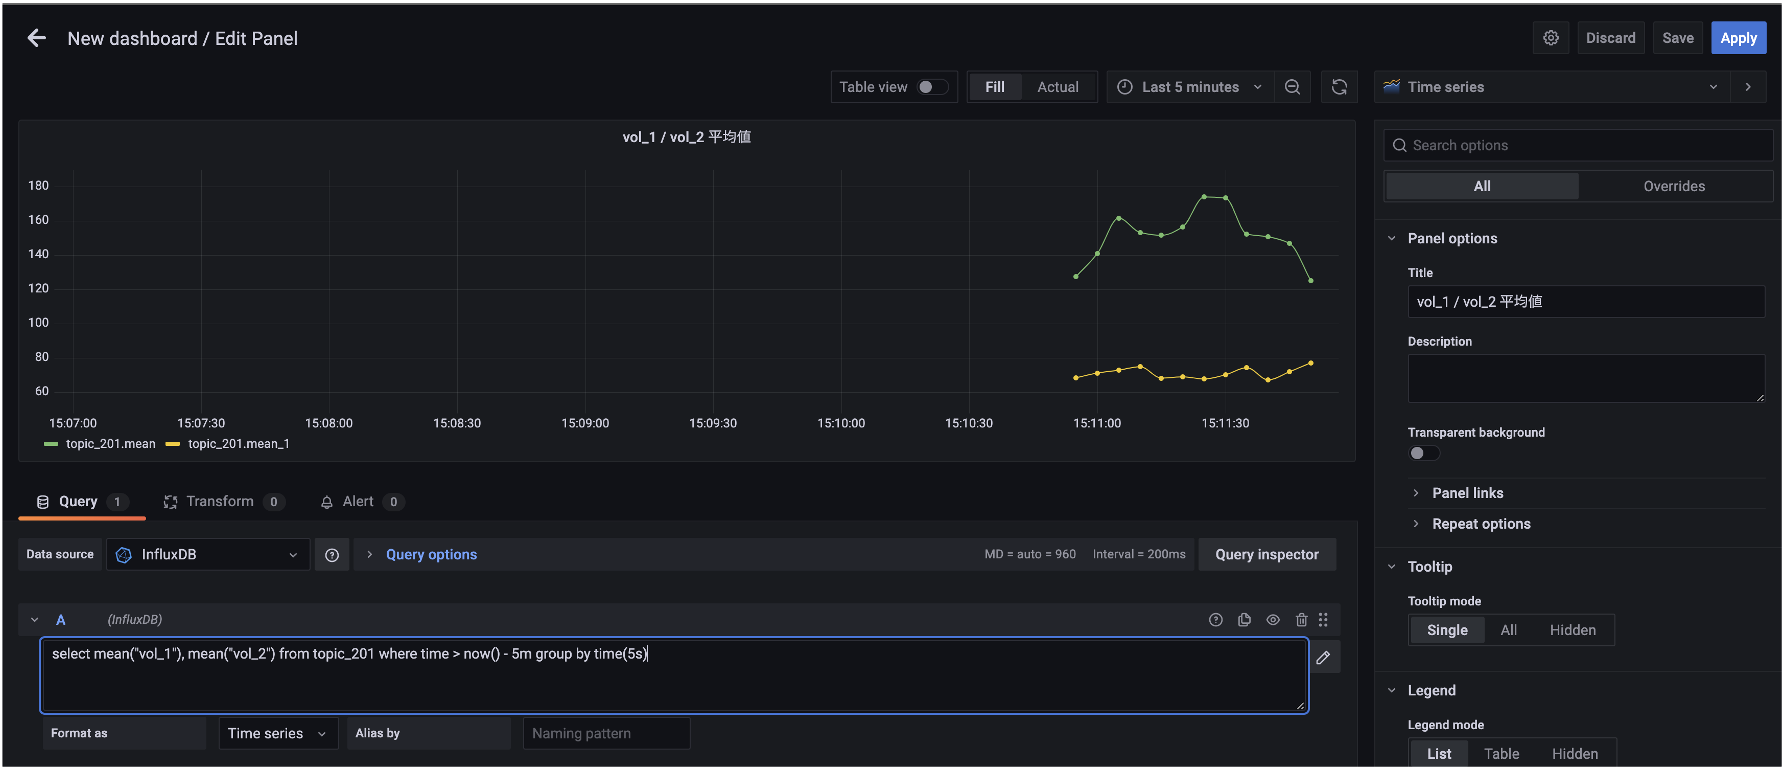
Task: Click the InfluxQL query text box
Action: pos(674,676)
